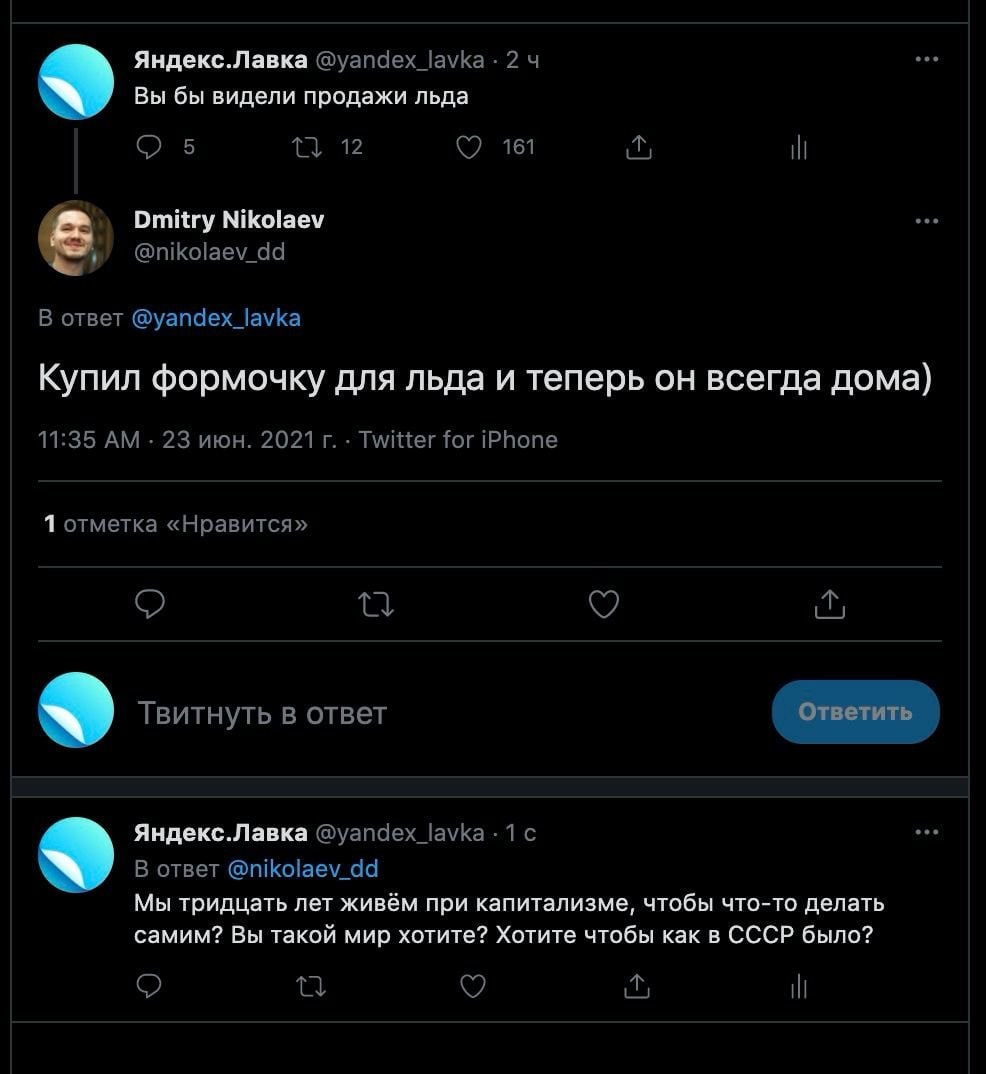Reply to Yandex Lavka's top tweet
The image size is (986, 1074).
pos(149,148)
